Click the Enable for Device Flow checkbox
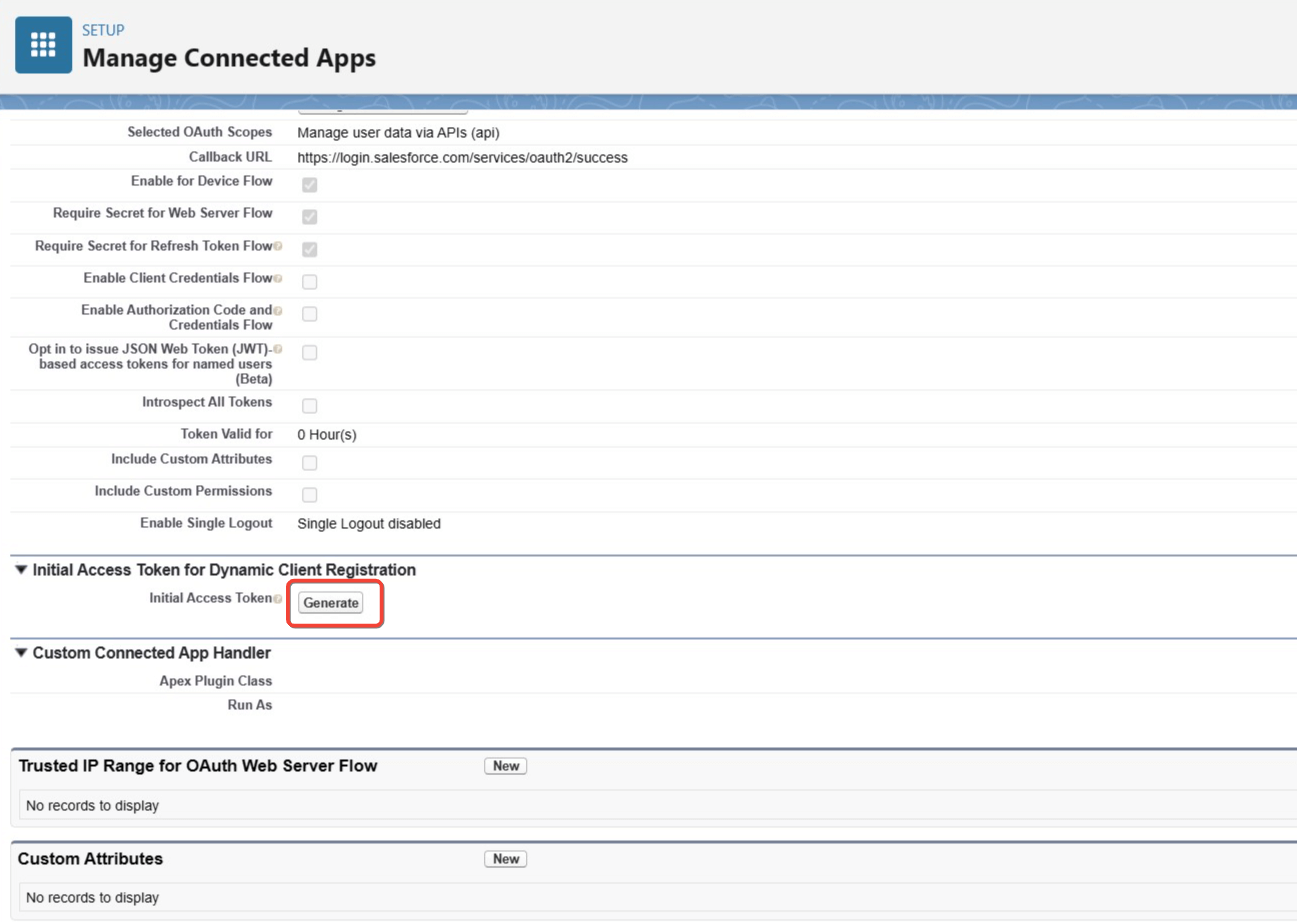 pos(310,185)
